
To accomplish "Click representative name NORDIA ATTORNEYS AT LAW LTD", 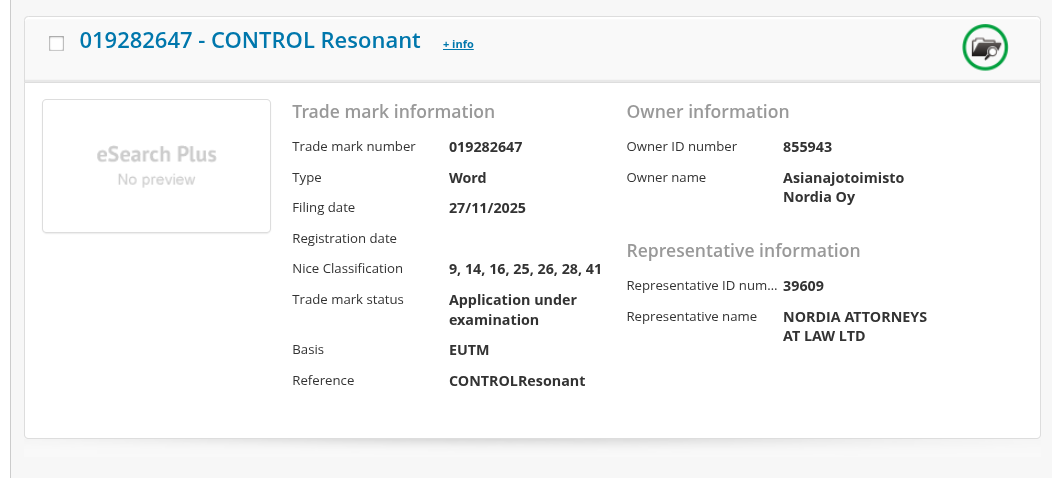I will (854, 326).
